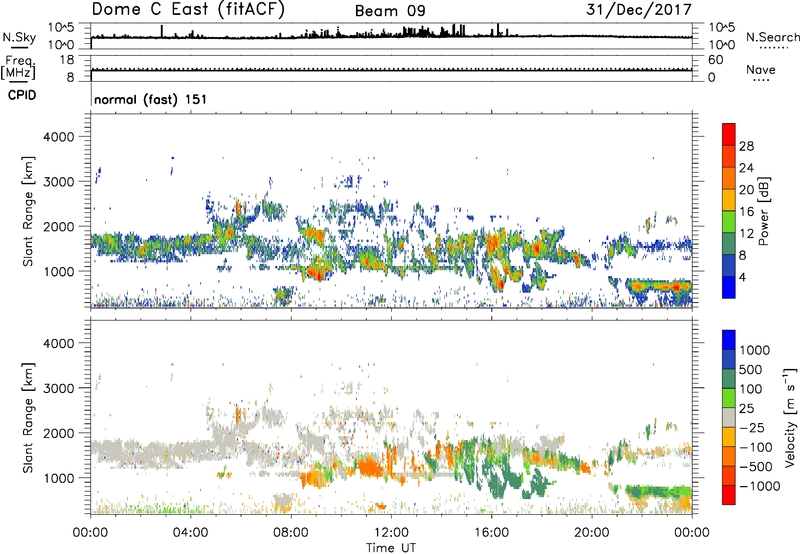The width and height of the screenshot is (800, 554).
Task: Click the velocity panel 'Slant Range [km]' label
Action: (x=28, y=417)
